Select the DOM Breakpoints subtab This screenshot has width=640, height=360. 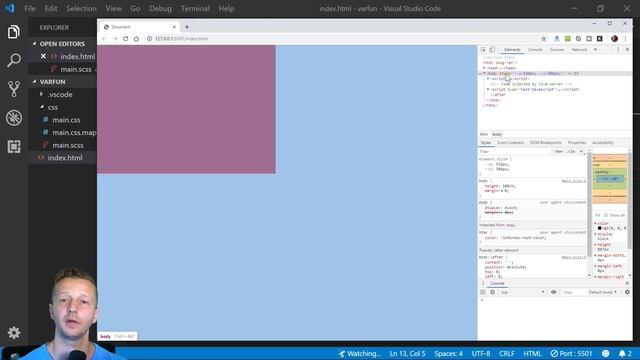[546, 142]
